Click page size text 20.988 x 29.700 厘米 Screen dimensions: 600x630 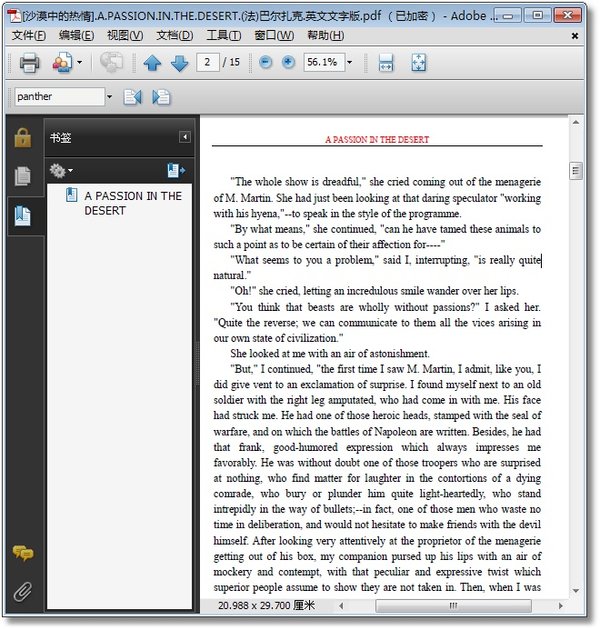267,605
